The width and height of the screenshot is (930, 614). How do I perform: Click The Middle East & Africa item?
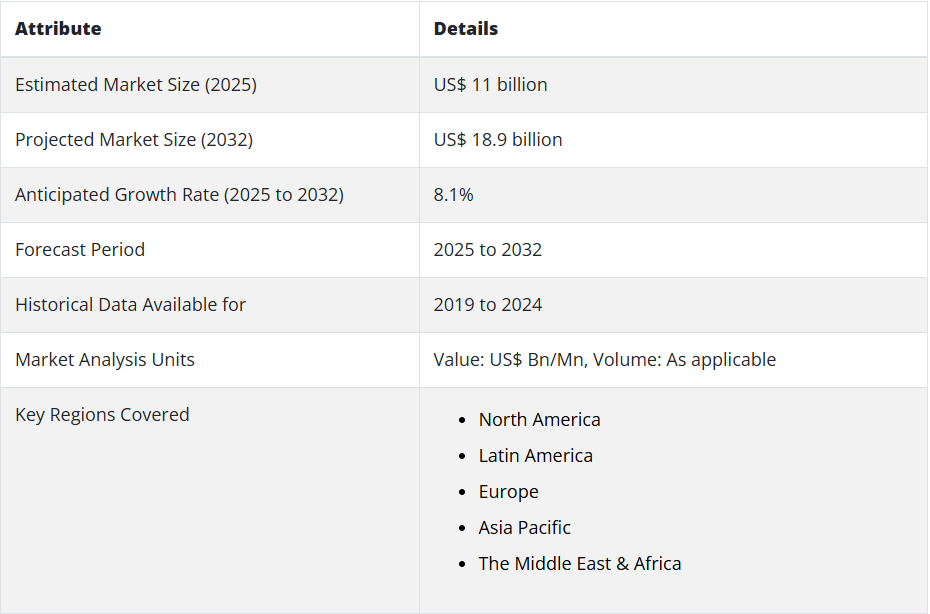(580, 564)
